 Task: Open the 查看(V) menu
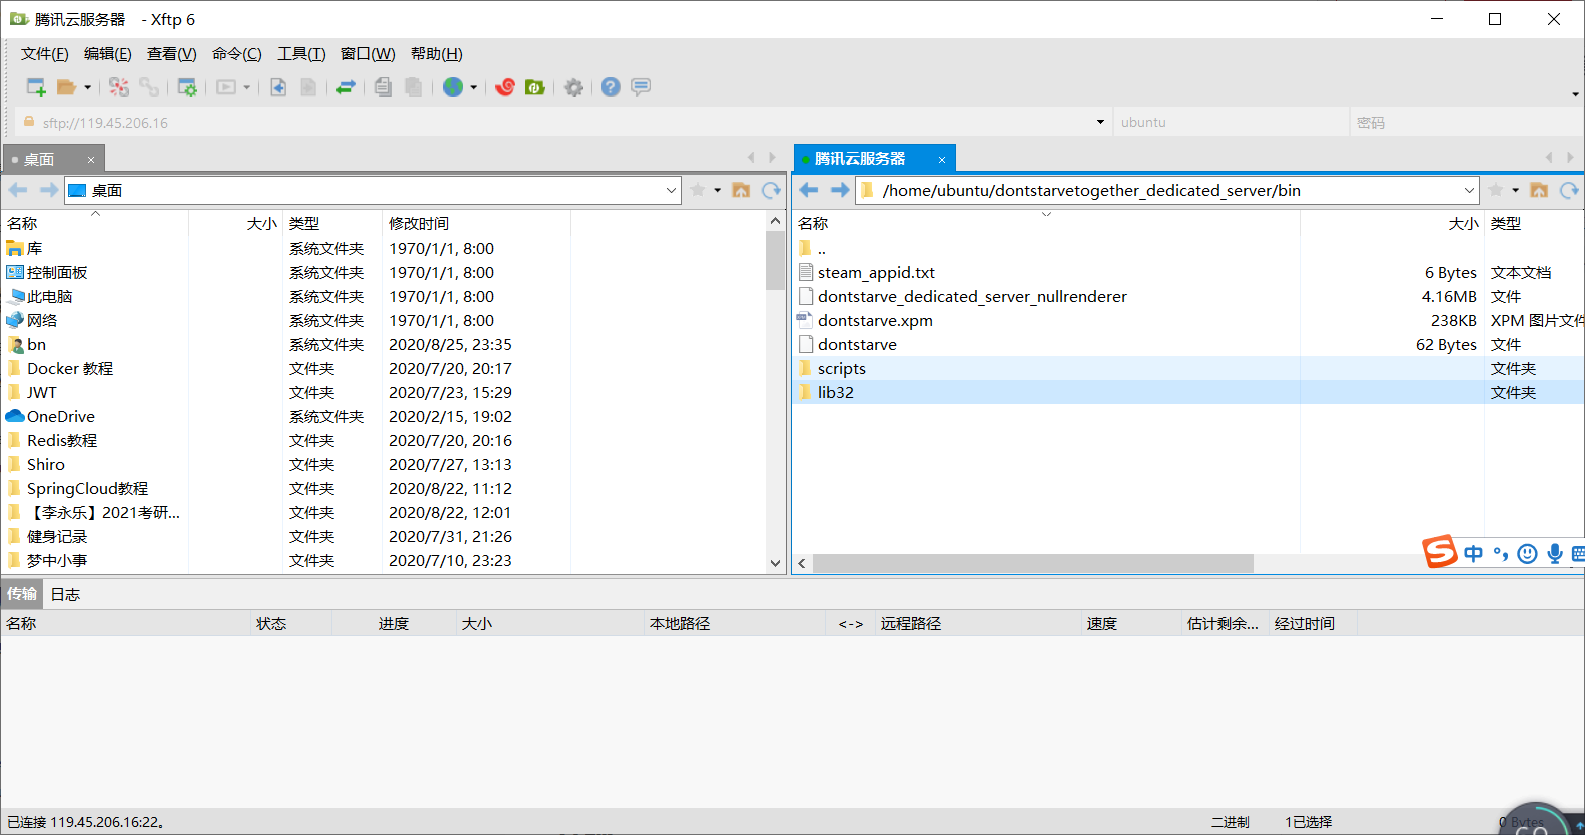point(172,54)
